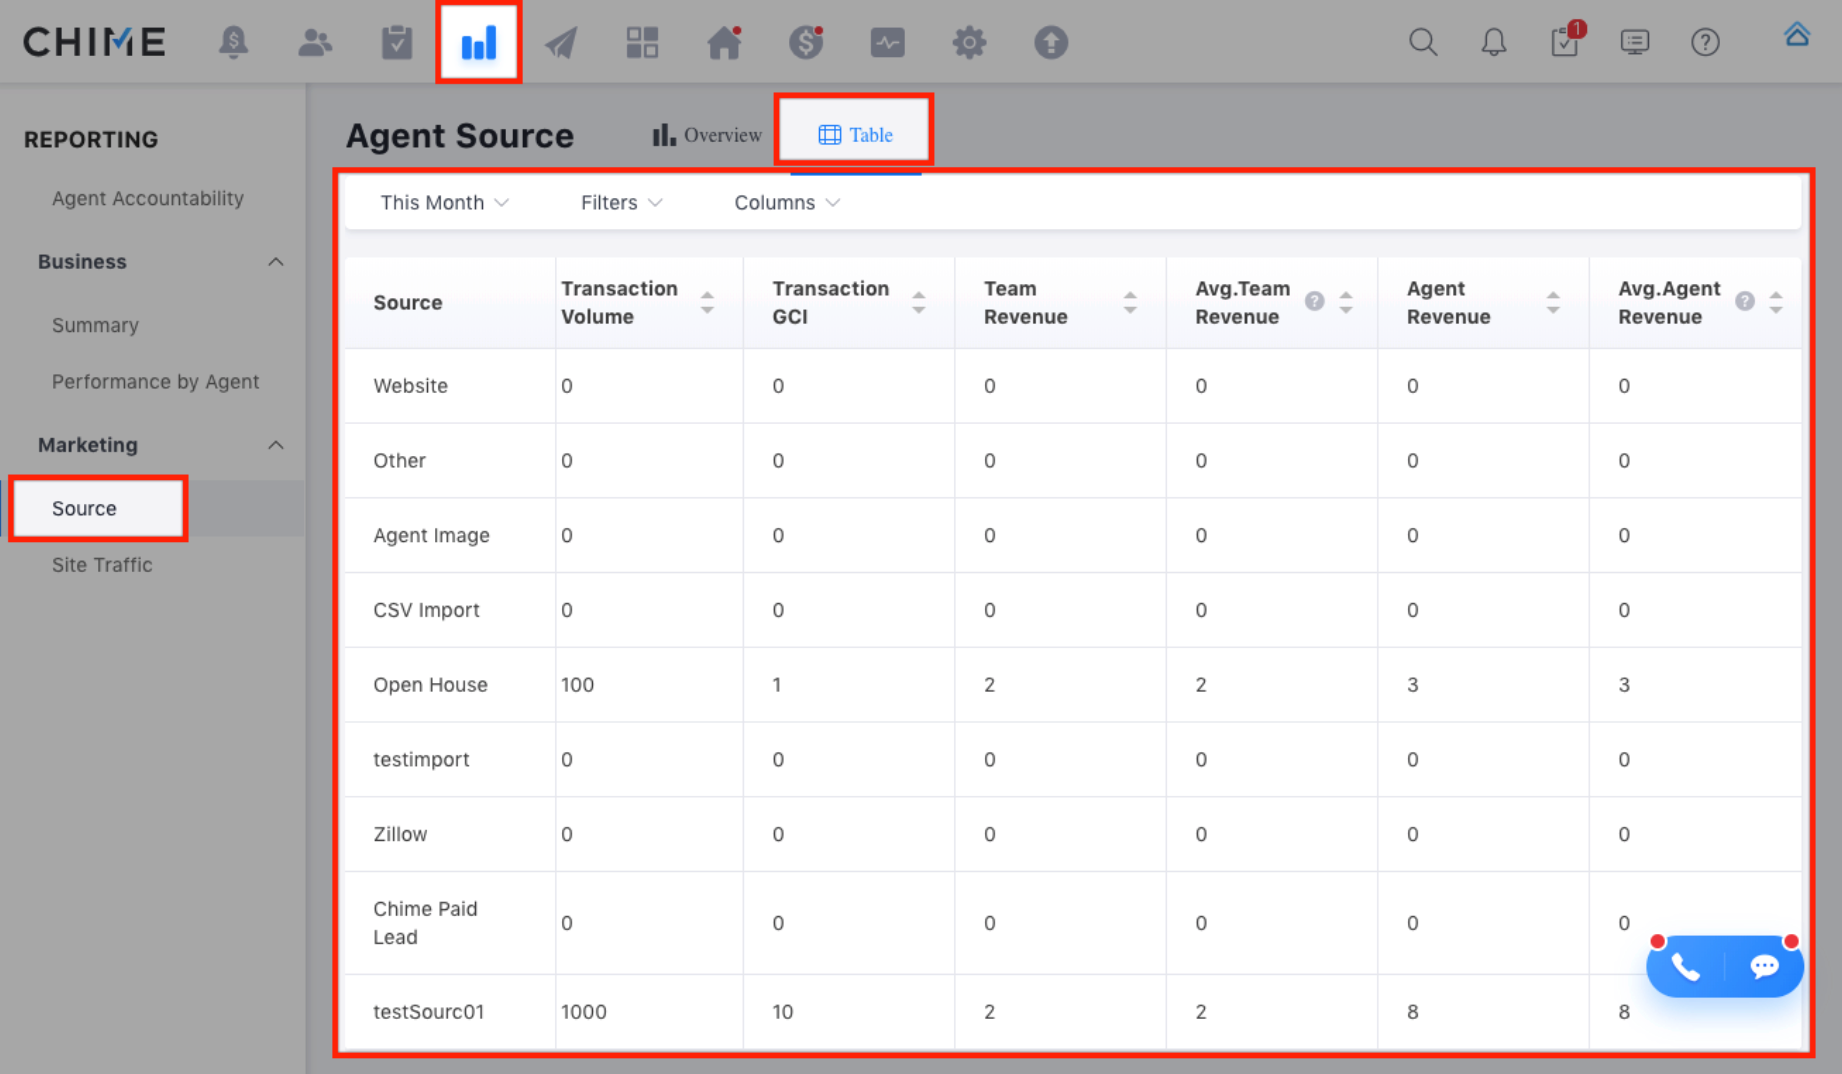Open the Filters dropdown
The height and width of the screenshot is (1074, 1842).
point(622,203)
